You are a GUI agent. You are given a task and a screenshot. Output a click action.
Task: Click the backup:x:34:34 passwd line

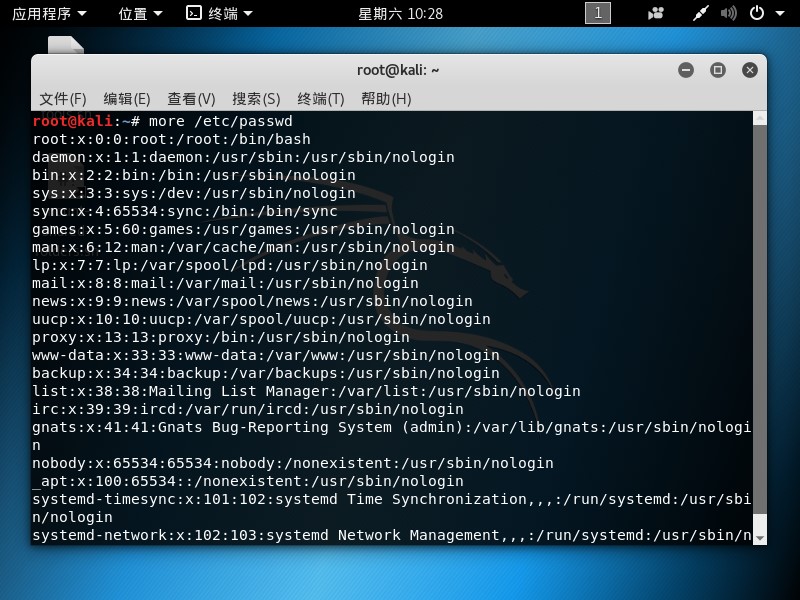pyautogui.click(x=266, y=373)
